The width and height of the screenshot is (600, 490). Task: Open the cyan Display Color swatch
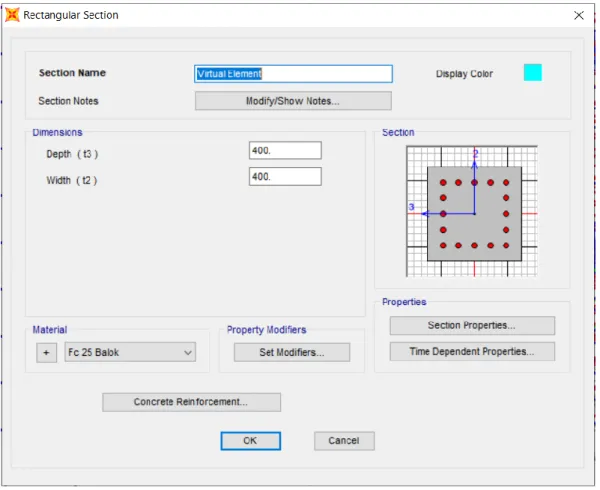533,73
